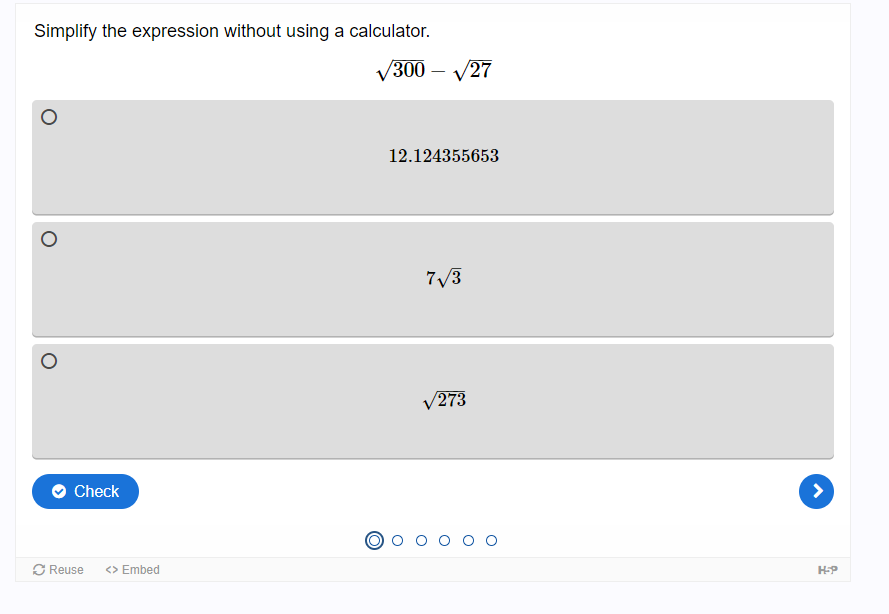Screen dimensions: 889x614
Task: Click the checkmark icon on Check button
Action: click(x=59, y=491)
